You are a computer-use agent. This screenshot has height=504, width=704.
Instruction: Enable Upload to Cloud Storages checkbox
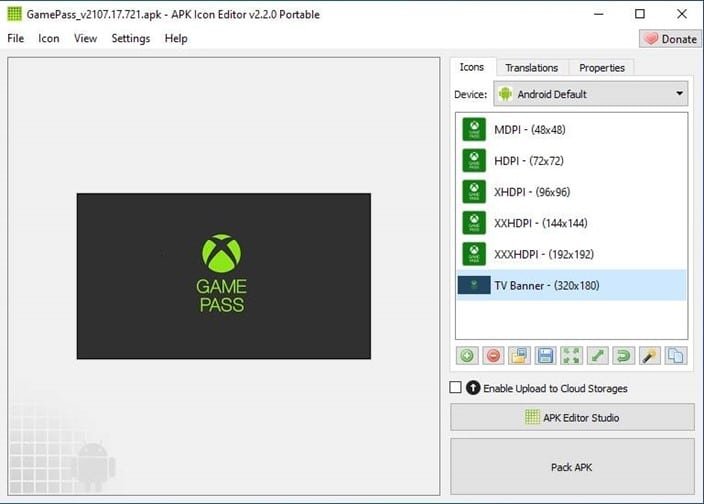click(455, 387)
